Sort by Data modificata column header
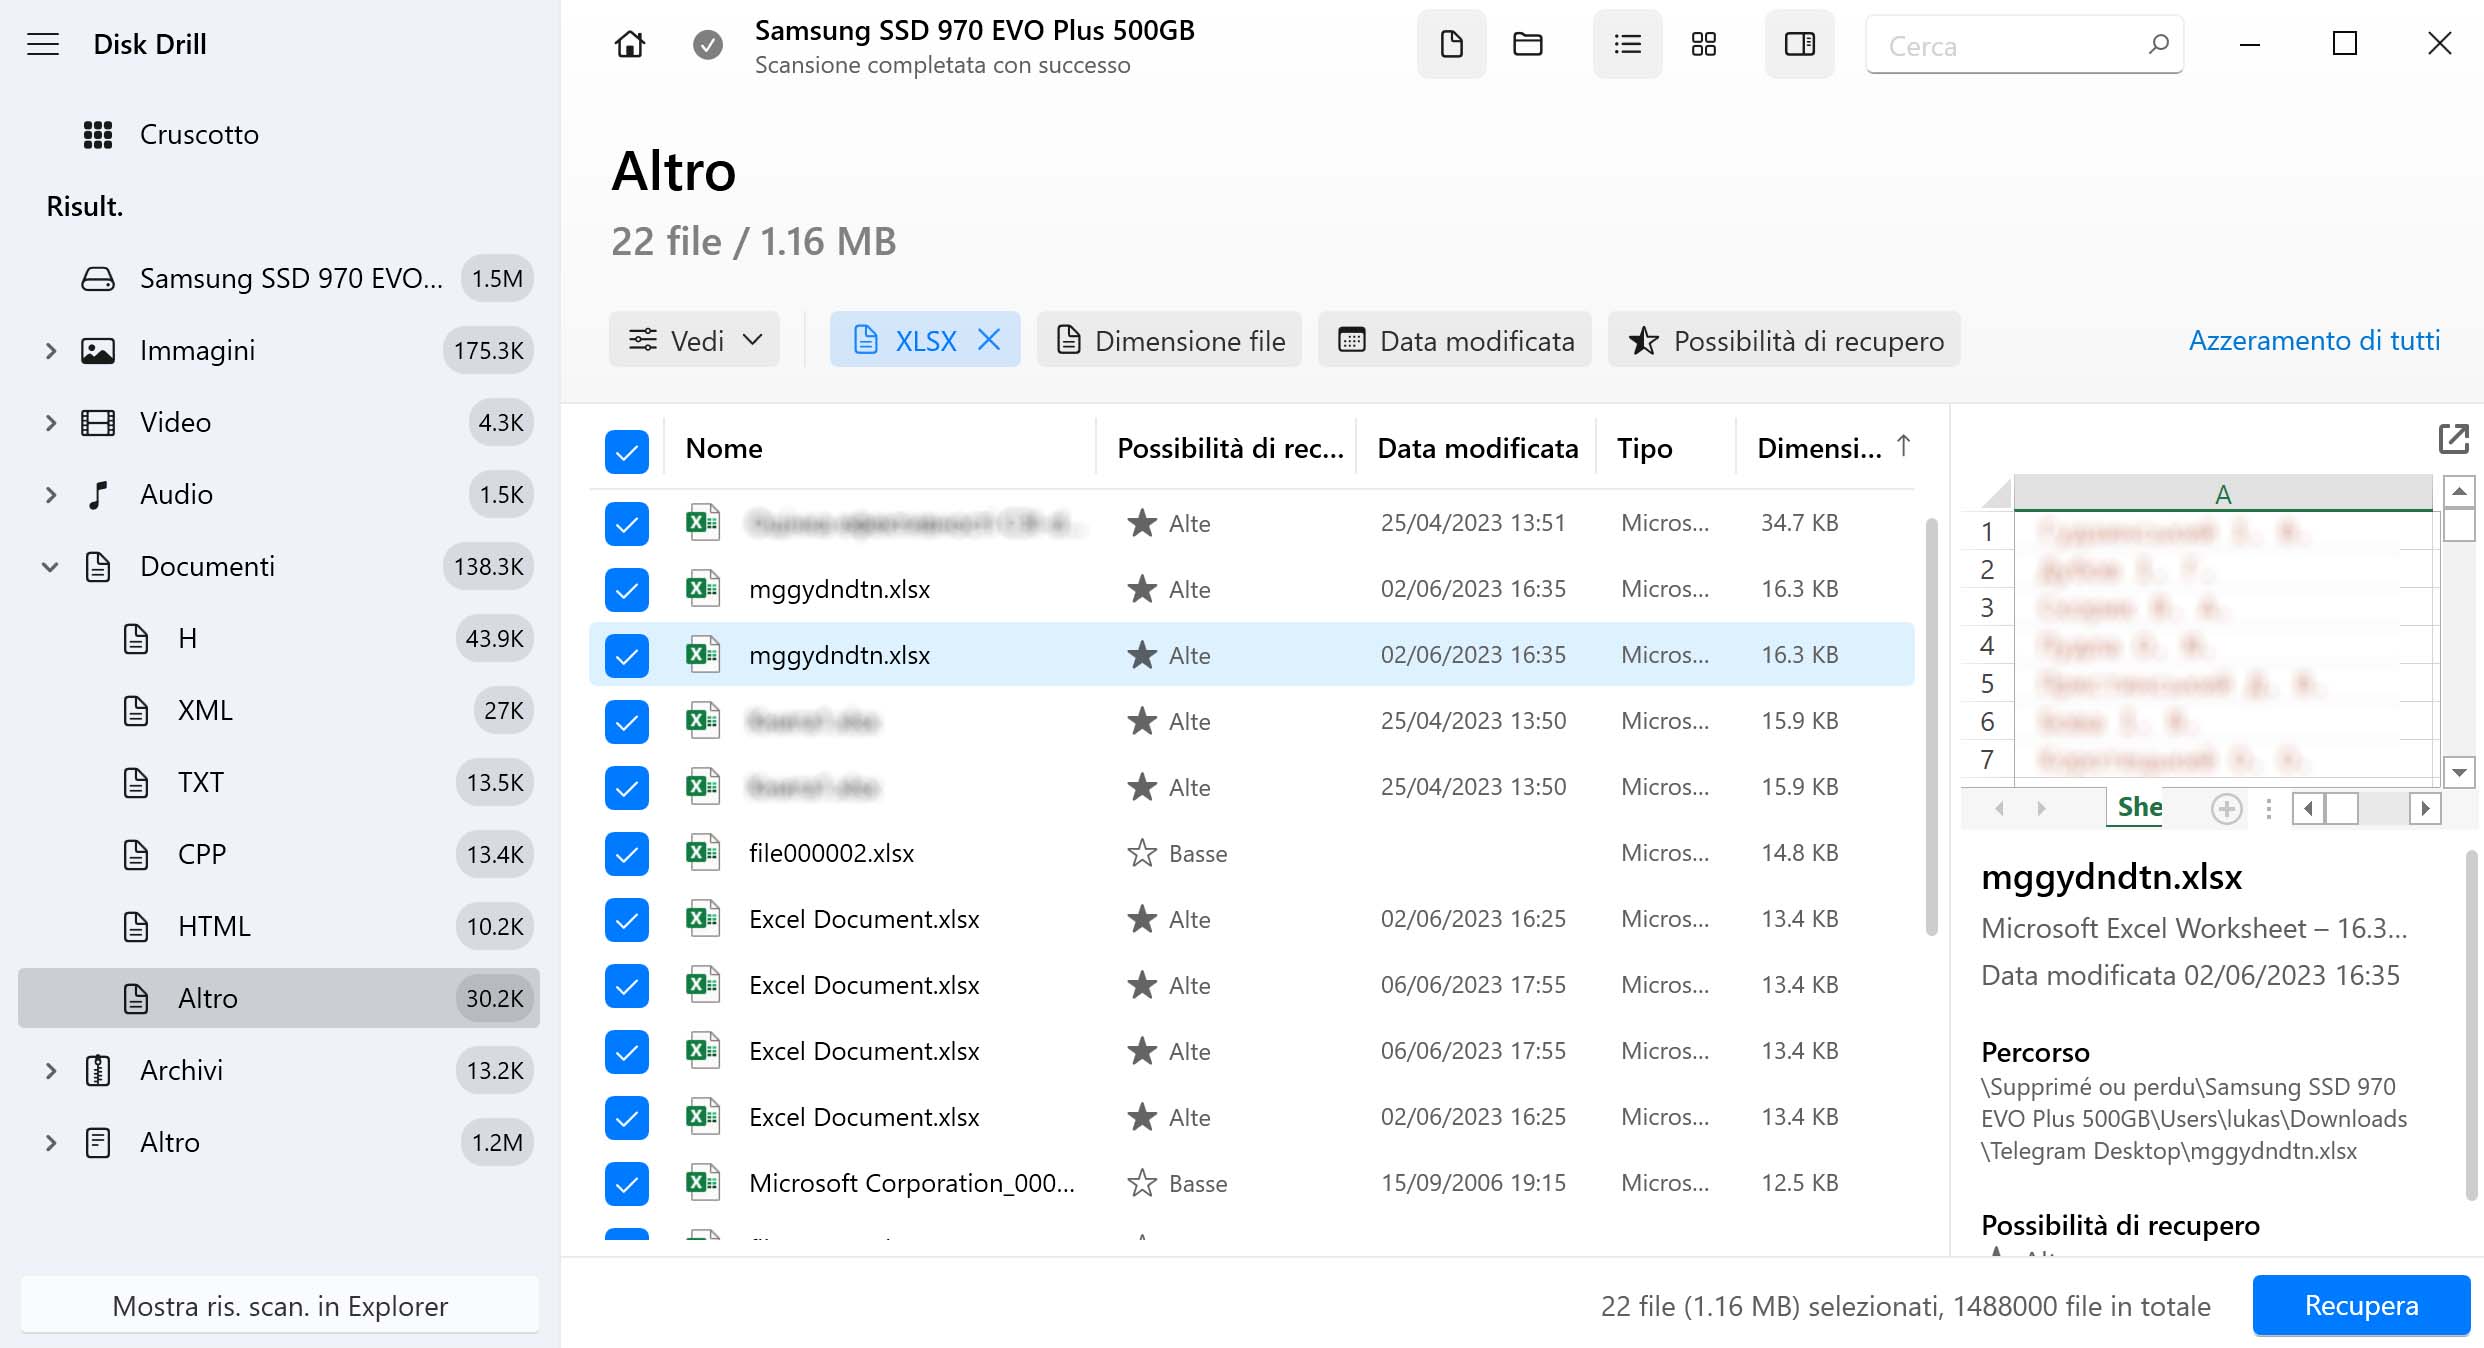Viewport: 2484px width, 1348px height. 1477,448
